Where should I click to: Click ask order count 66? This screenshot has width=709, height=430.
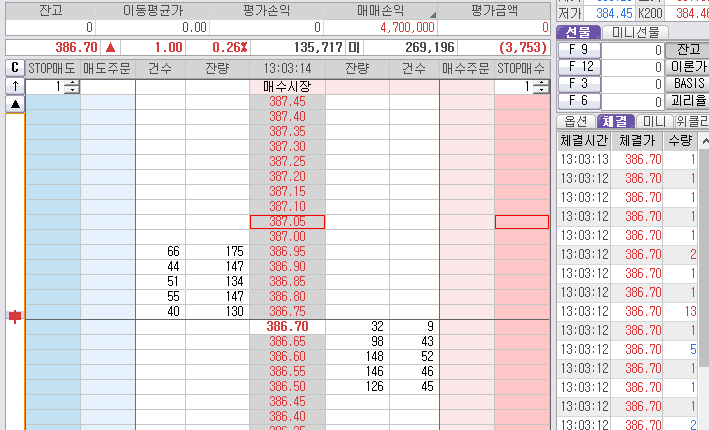click(x=161, y=251)
